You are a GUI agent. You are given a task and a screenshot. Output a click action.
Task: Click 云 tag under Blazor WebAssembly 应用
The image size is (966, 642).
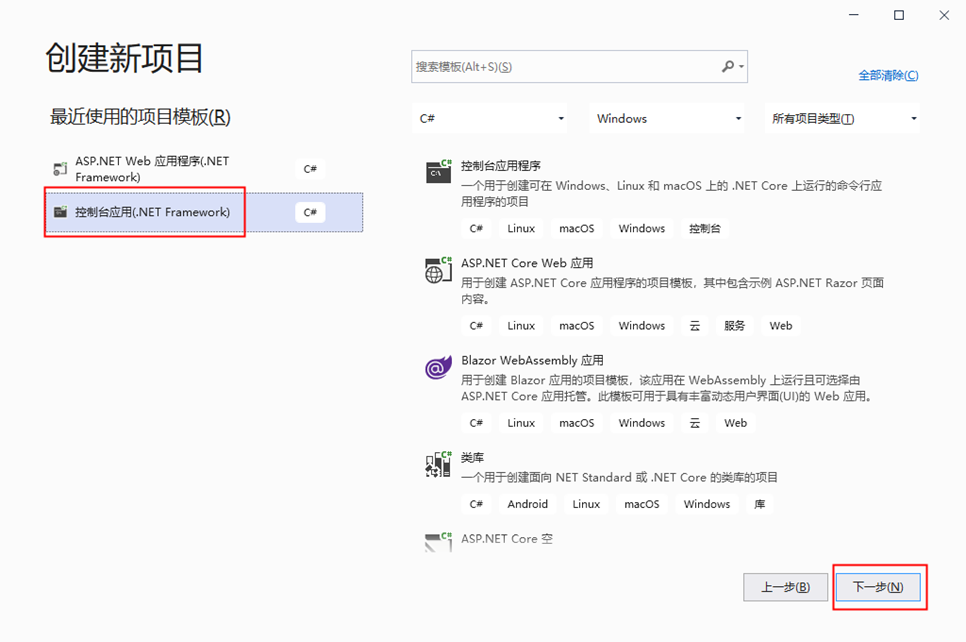[694, 423]
